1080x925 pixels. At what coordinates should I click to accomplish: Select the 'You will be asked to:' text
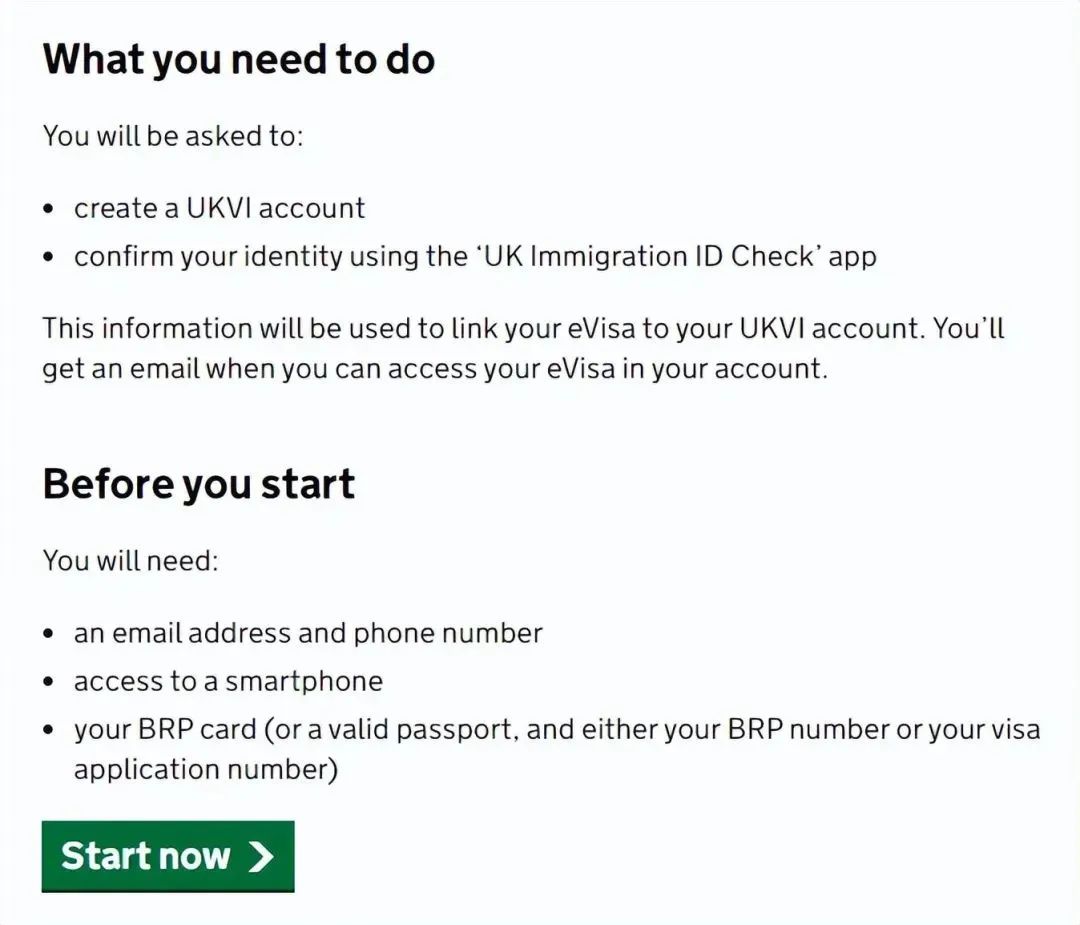173,136
